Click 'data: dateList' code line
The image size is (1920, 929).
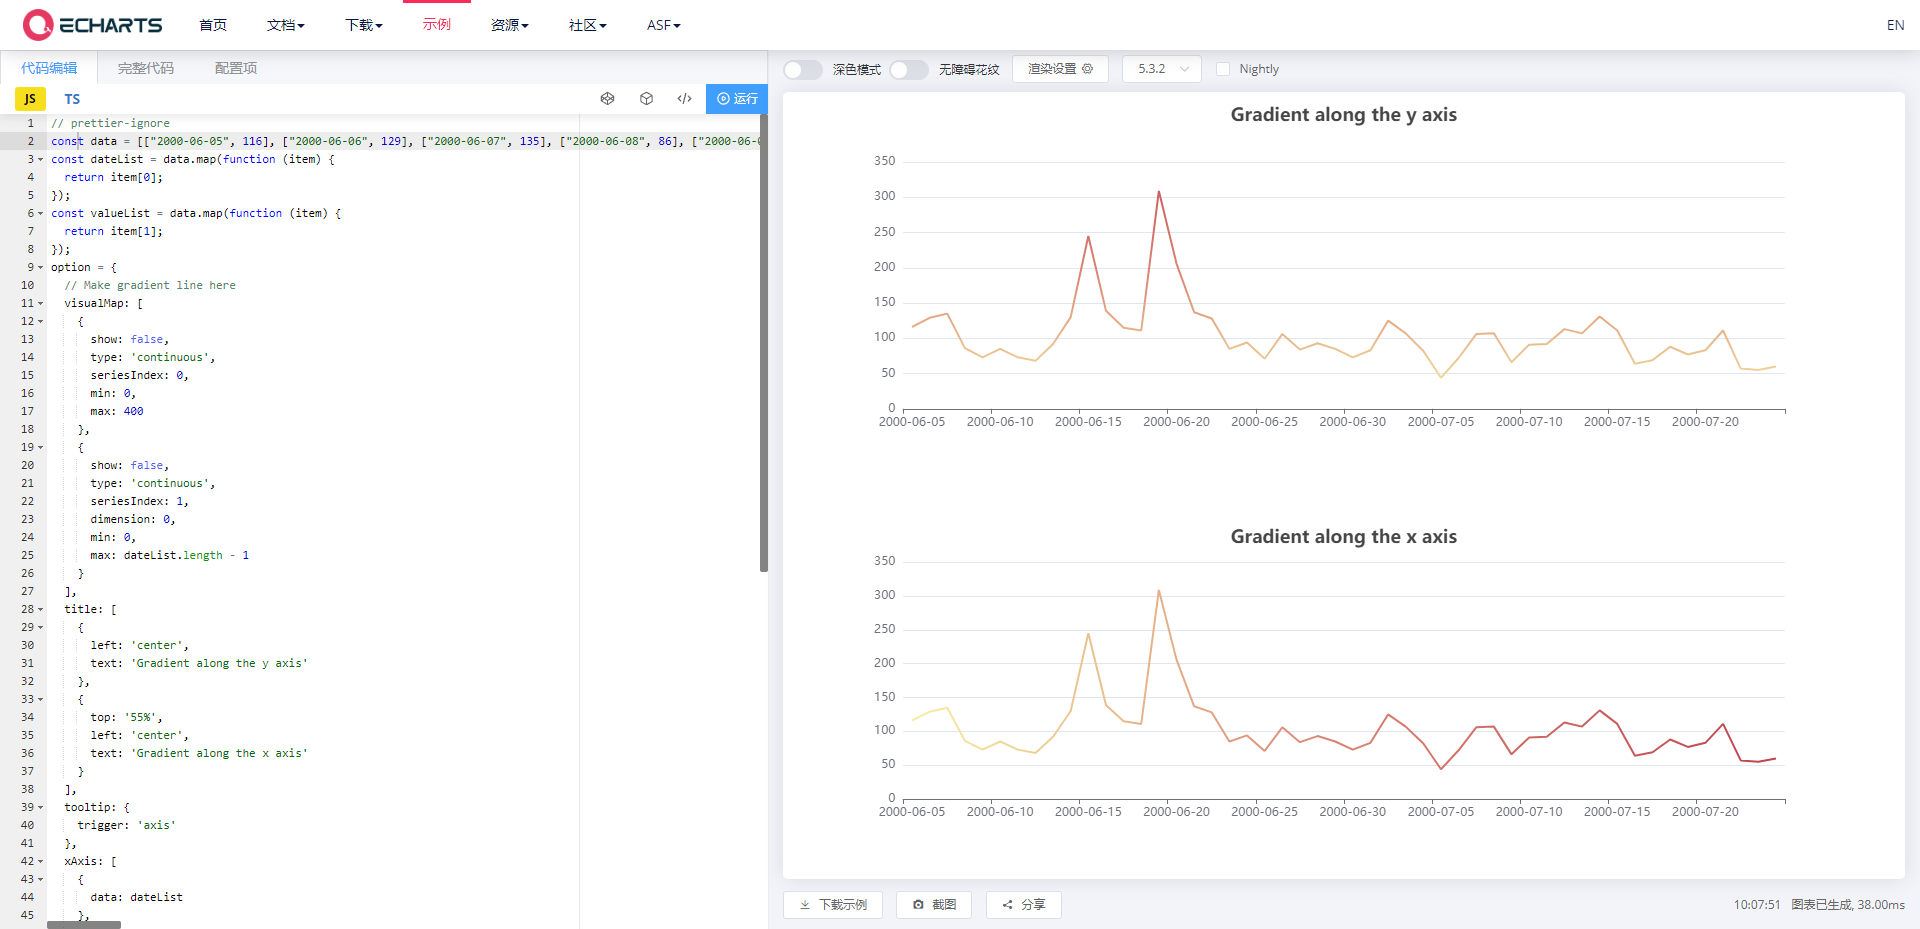pyautogui.click(x=136, y=897)
